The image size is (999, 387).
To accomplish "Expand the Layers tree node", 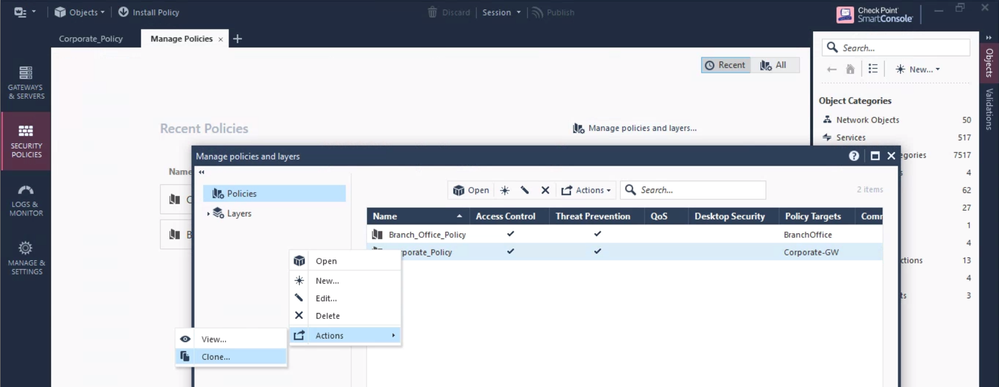I will point(208,214).
